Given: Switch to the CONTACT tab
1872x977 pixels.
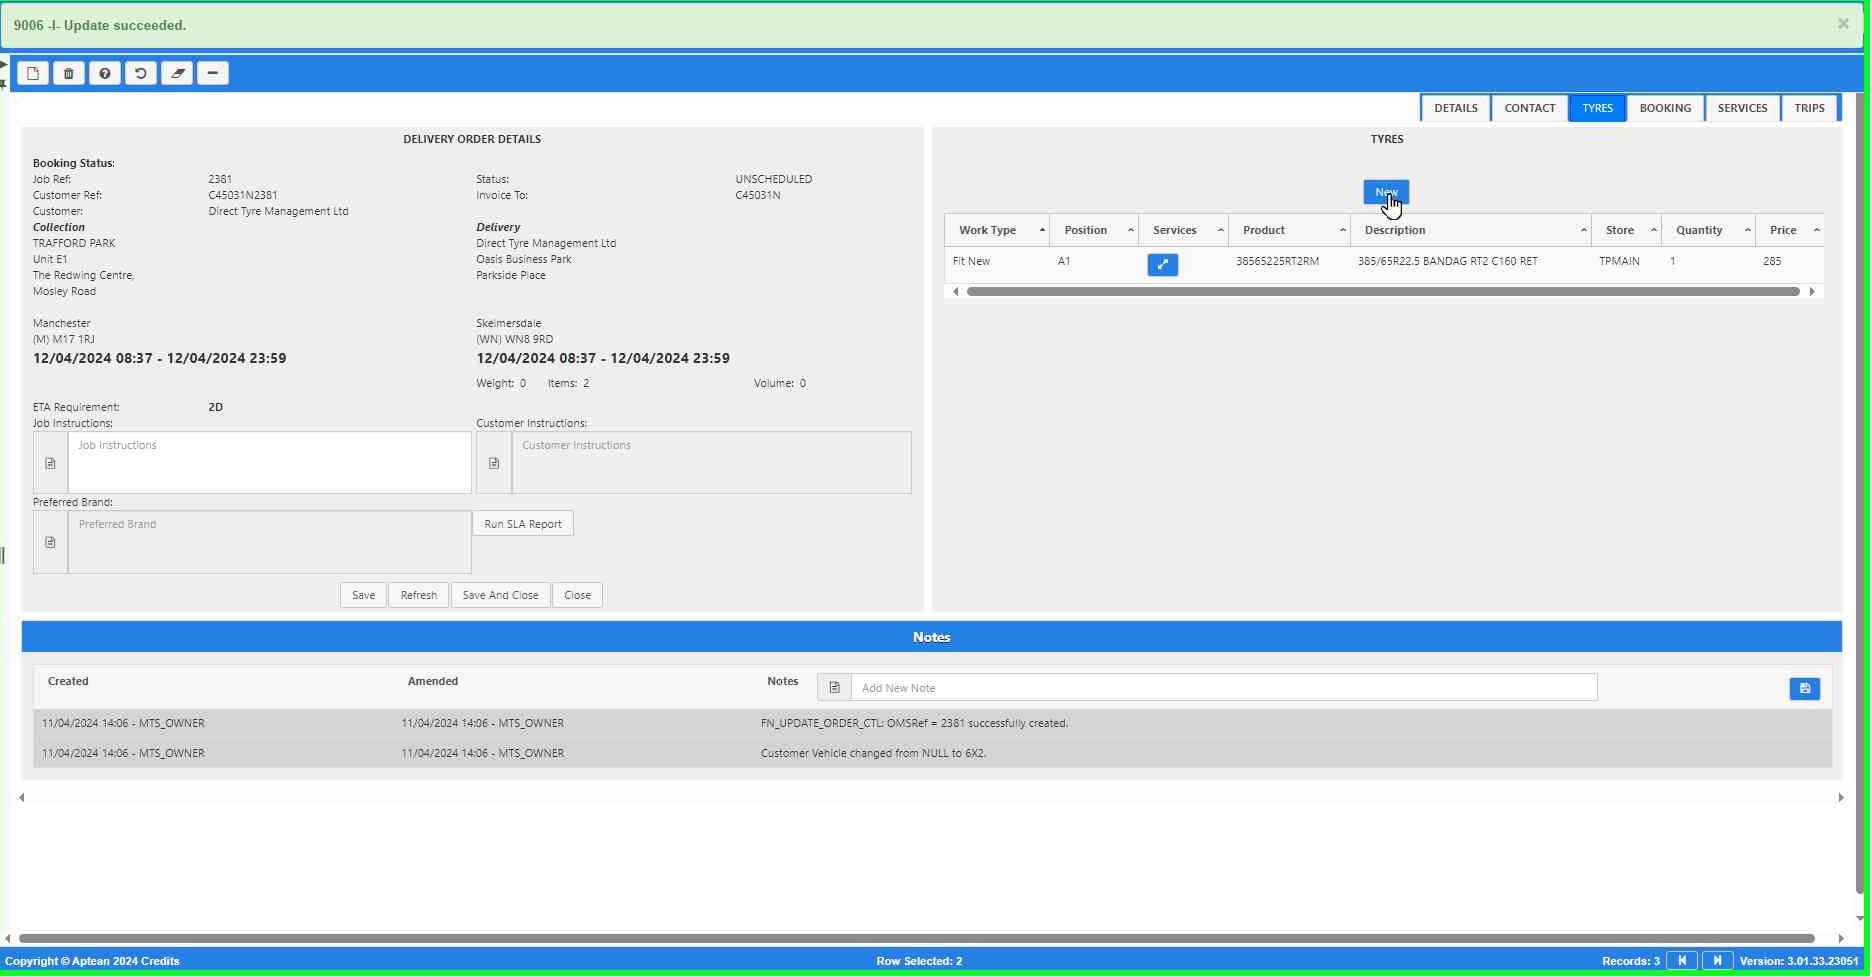Looking at the screenshot, I should pos(1529,108).
